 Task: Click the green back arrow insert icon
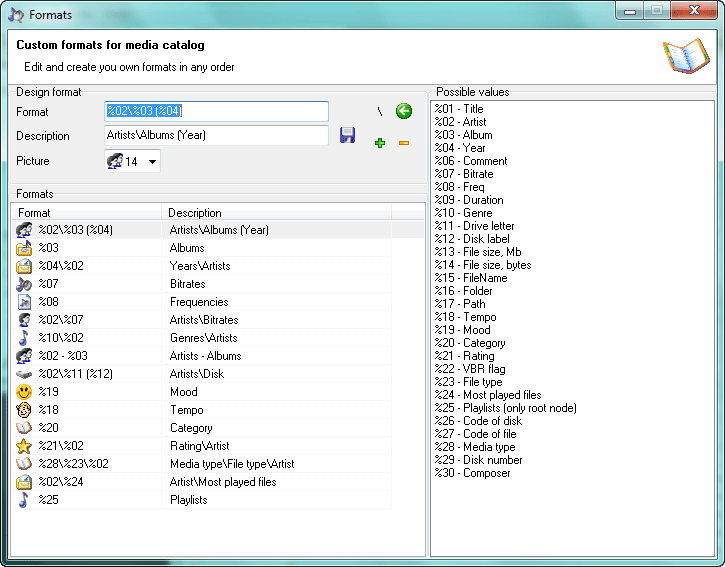tap(404, 111)
